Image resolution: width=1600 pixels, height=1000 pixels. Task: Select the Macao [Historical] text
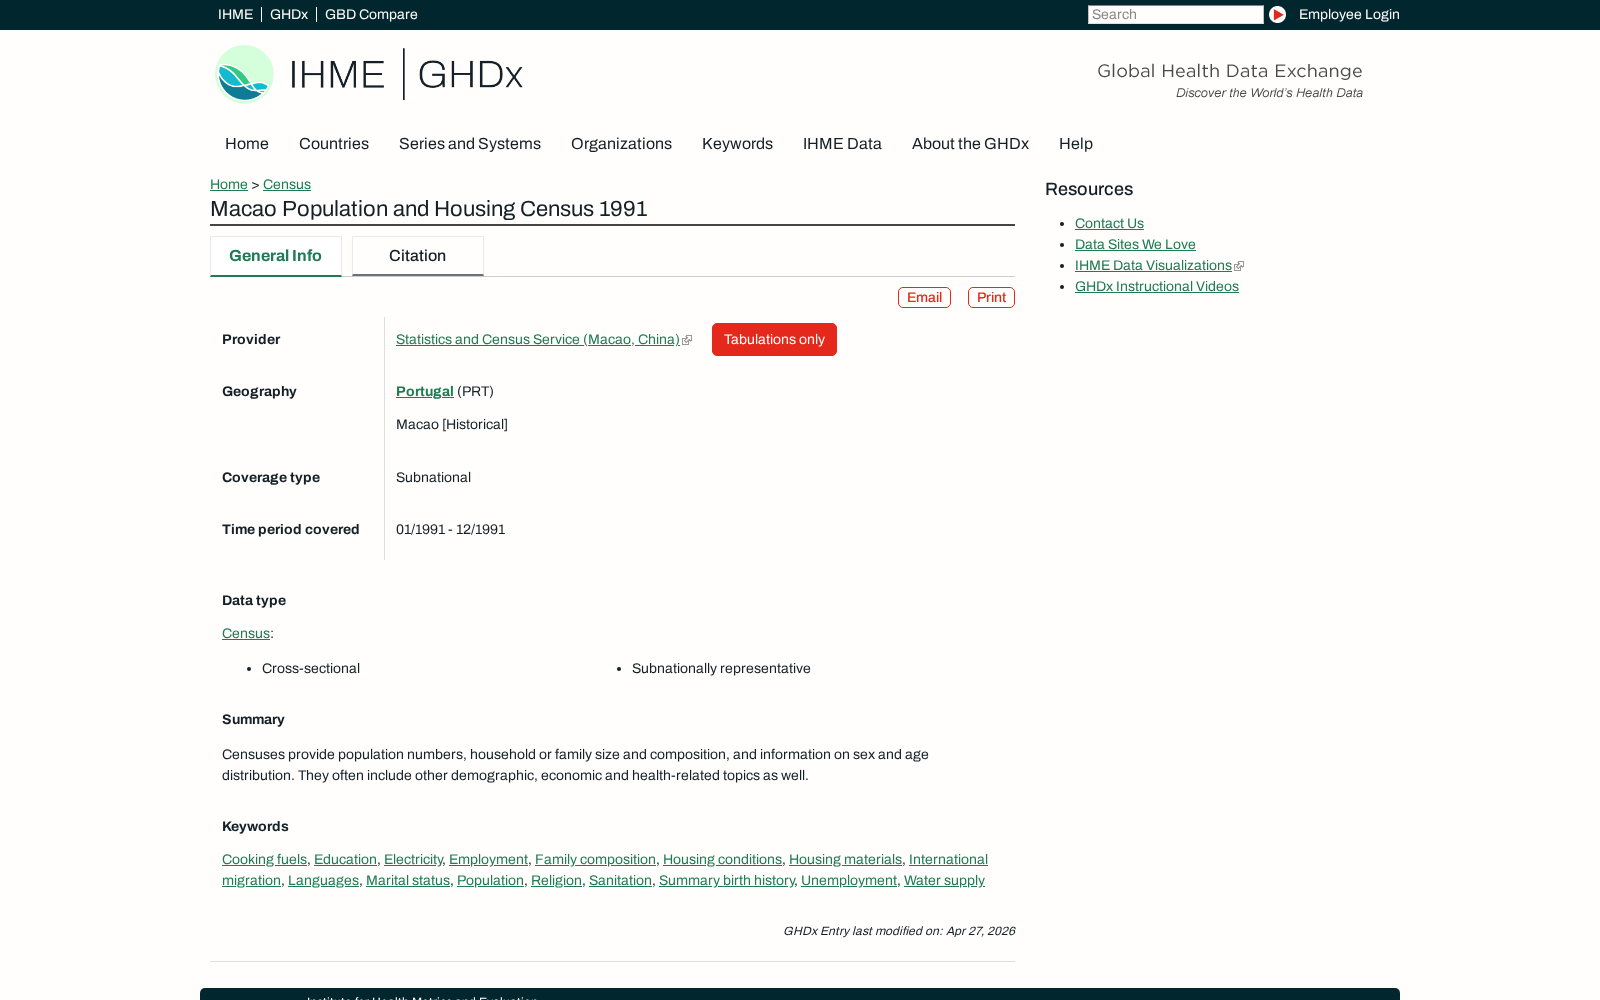click(452, 425)
